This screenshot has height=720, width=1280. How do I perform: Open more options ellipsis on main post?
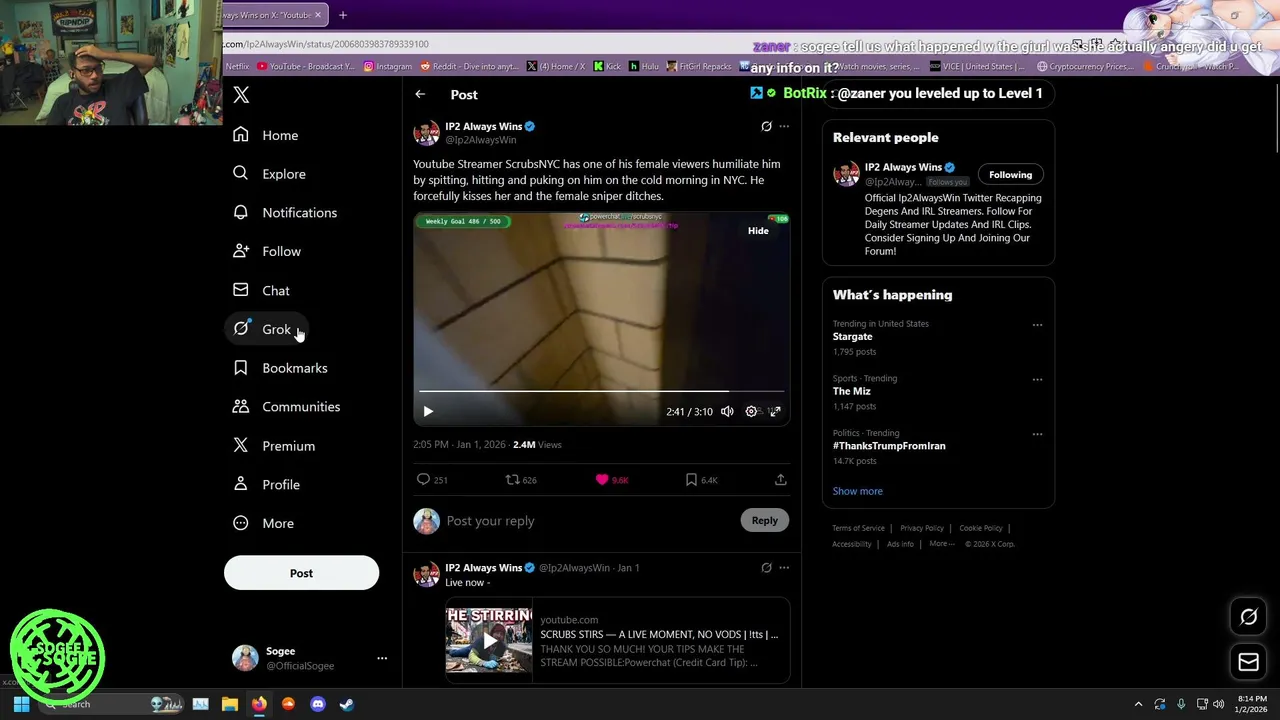(784, 127)
